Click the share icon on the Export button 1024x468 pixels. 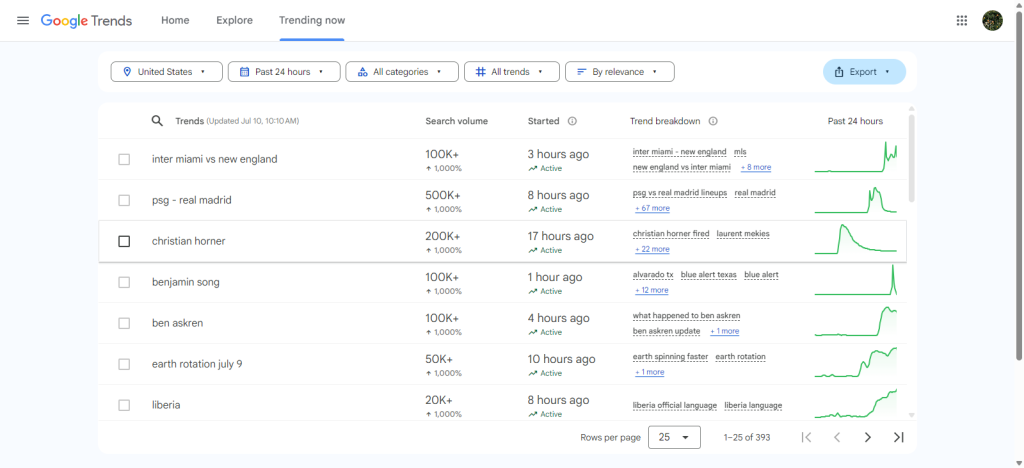(x=839, y=72)
